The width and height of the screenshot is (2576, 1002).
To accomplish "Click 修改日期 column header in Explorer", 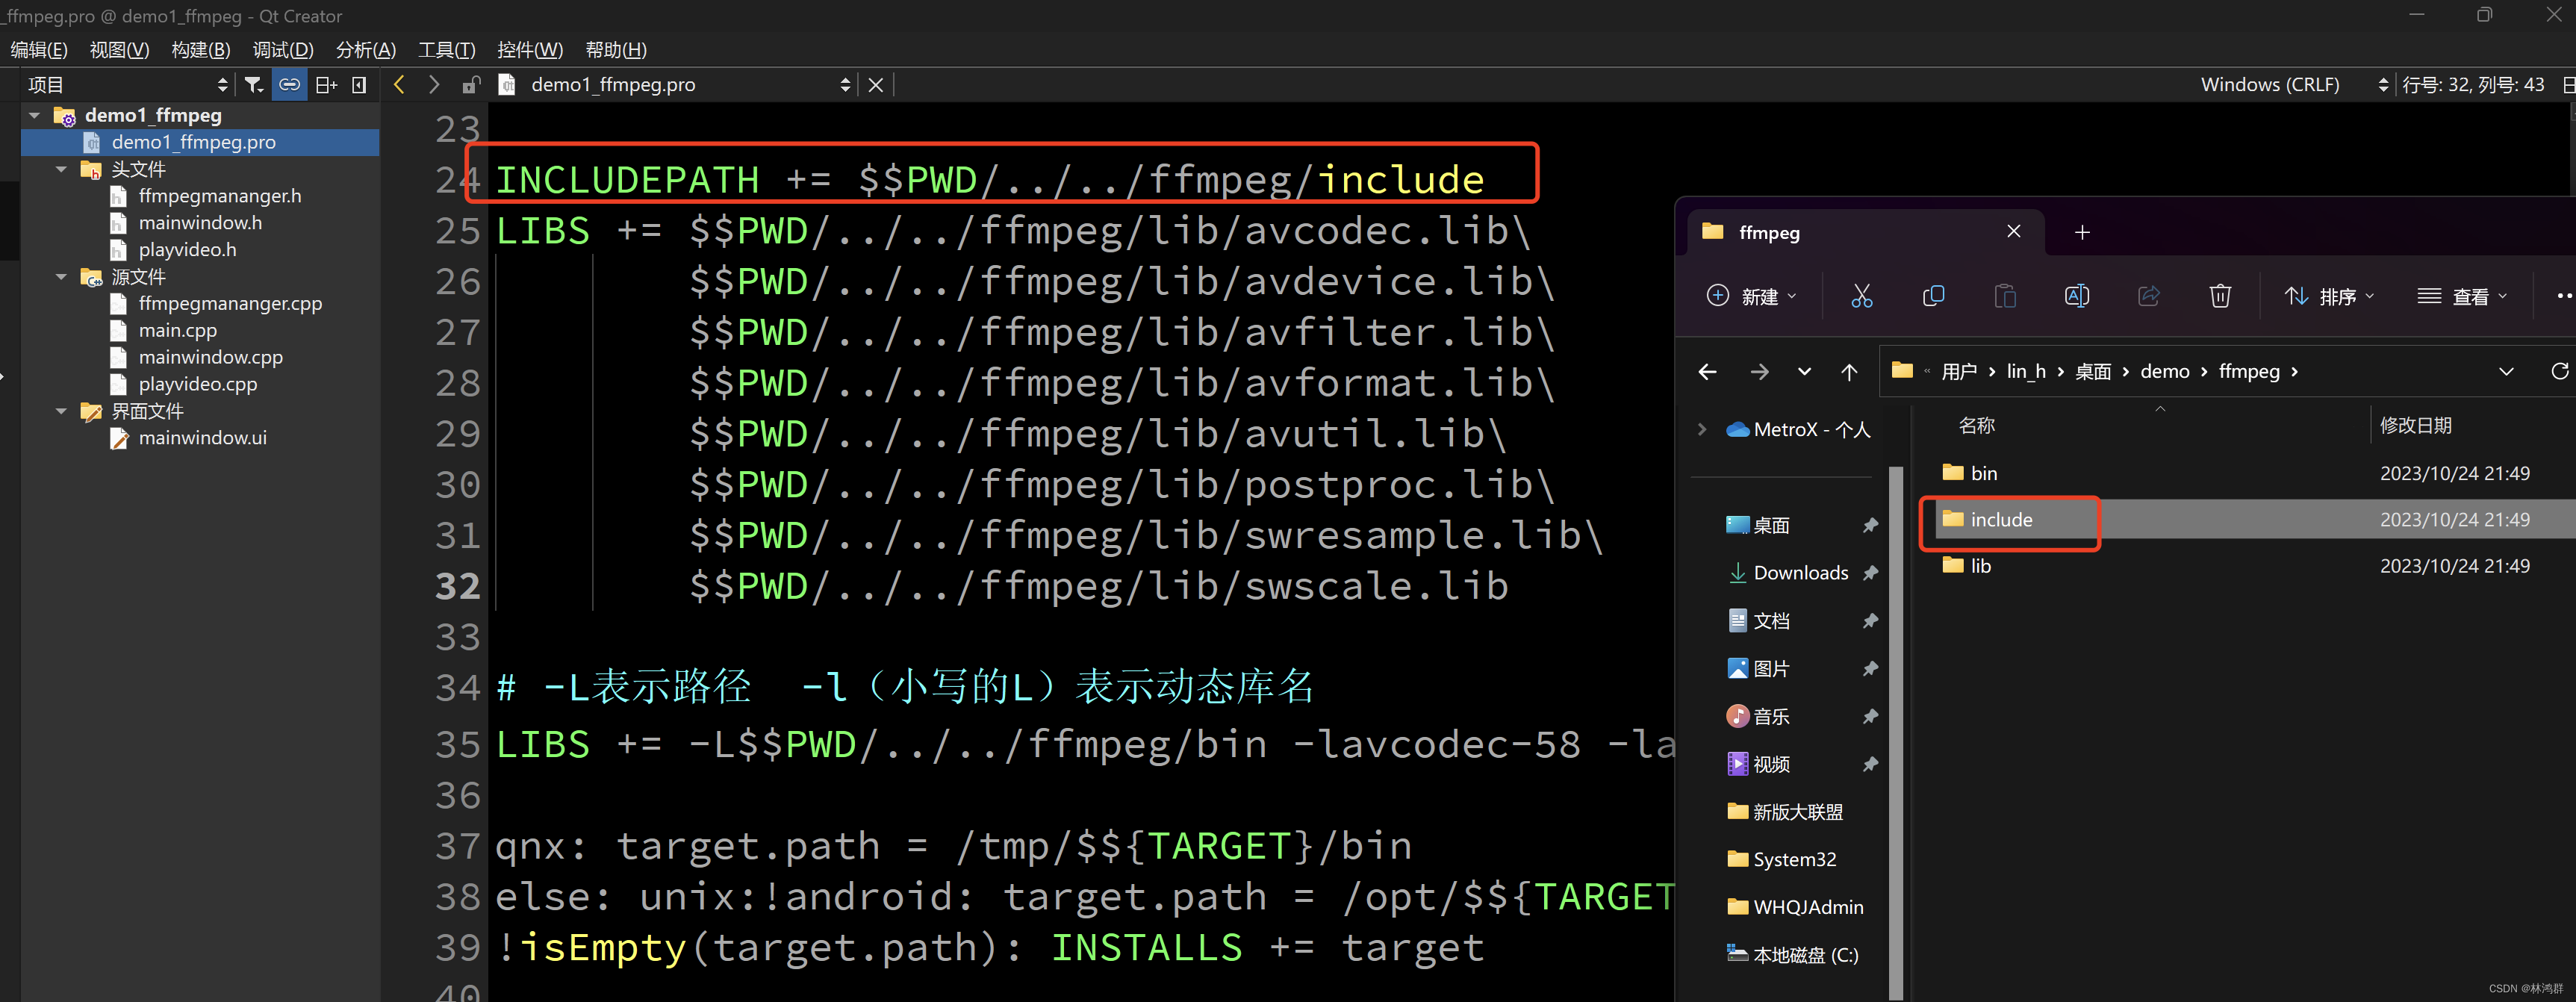I will point(2416,426).
